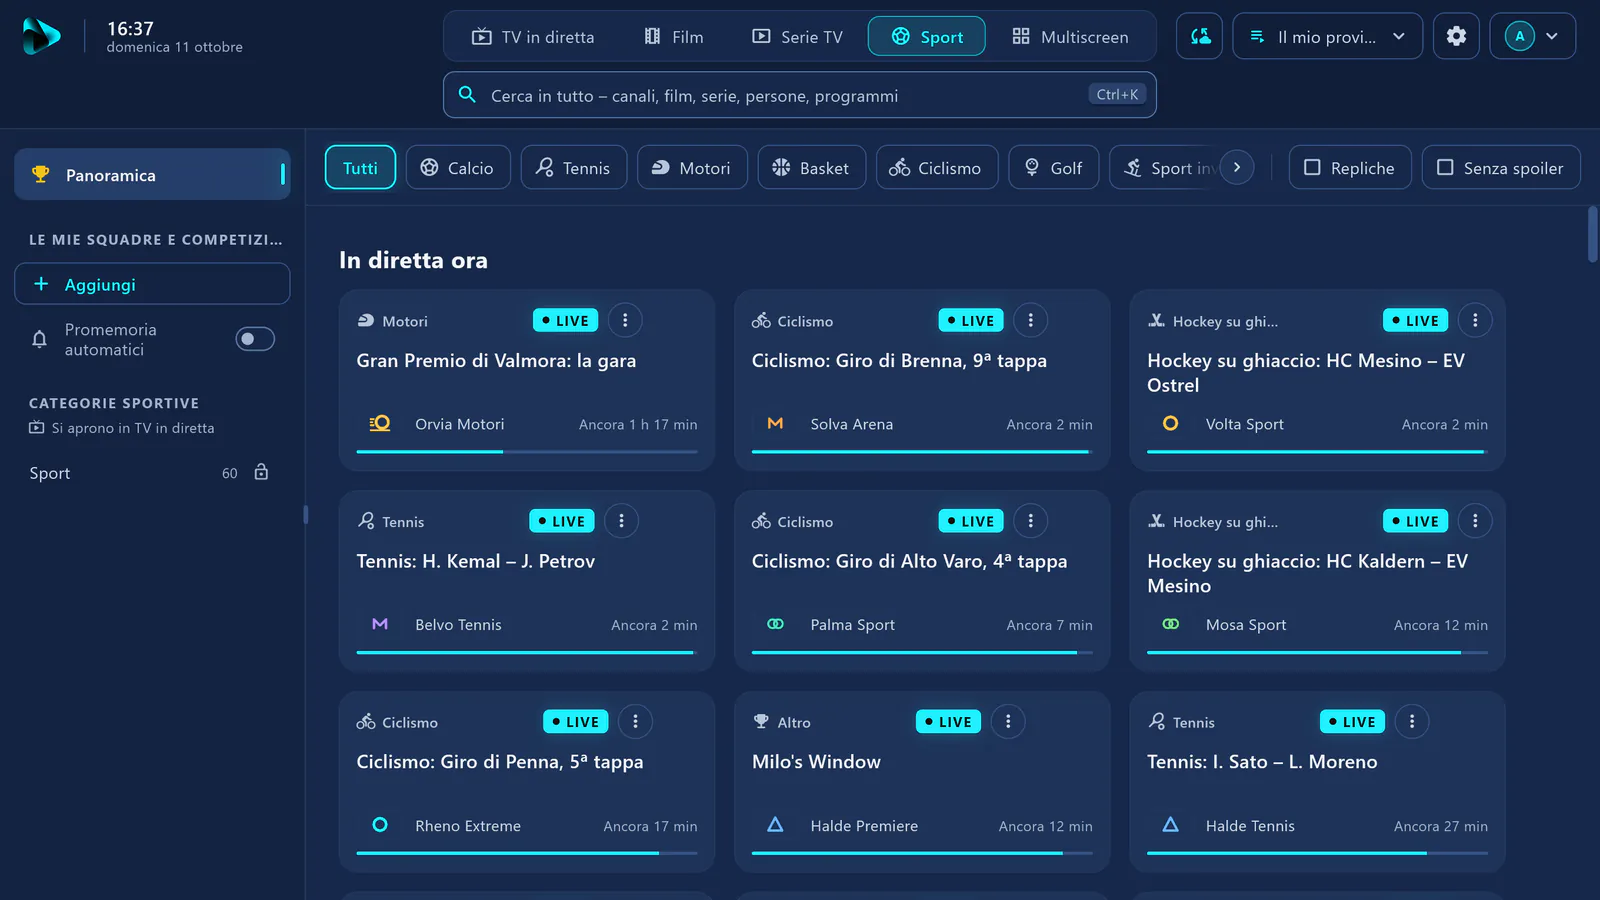1600x900 pixels.
Task: Click the Orvia Motori channel logo
Action: (x=380, y=424)
